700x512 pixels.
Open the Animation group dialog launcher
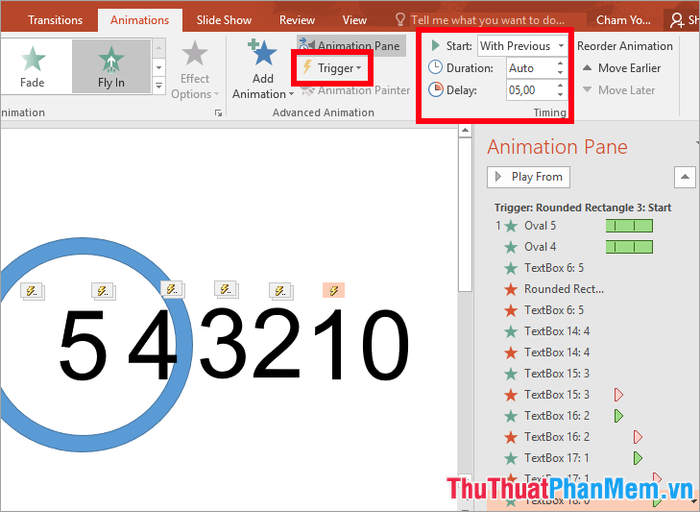[x=218, y=113]
